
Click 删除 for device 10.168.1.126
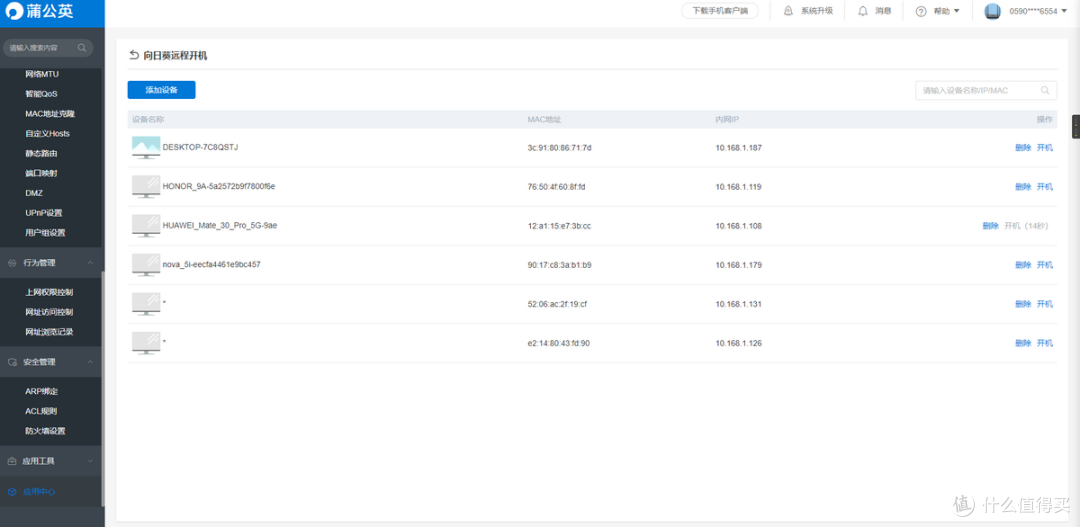pyautogui.click(x=1023, y=343)
